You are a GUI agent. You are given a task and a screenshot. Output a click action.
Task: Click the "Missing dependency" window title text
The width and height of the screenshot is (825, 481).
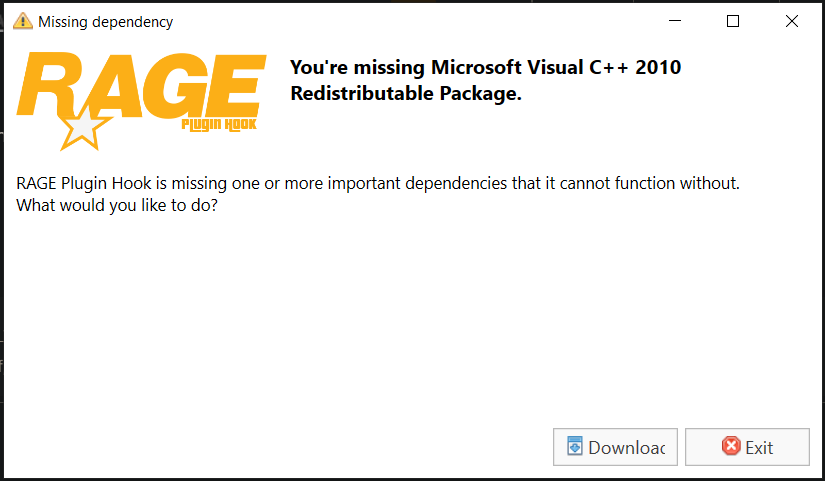[105, 21]
